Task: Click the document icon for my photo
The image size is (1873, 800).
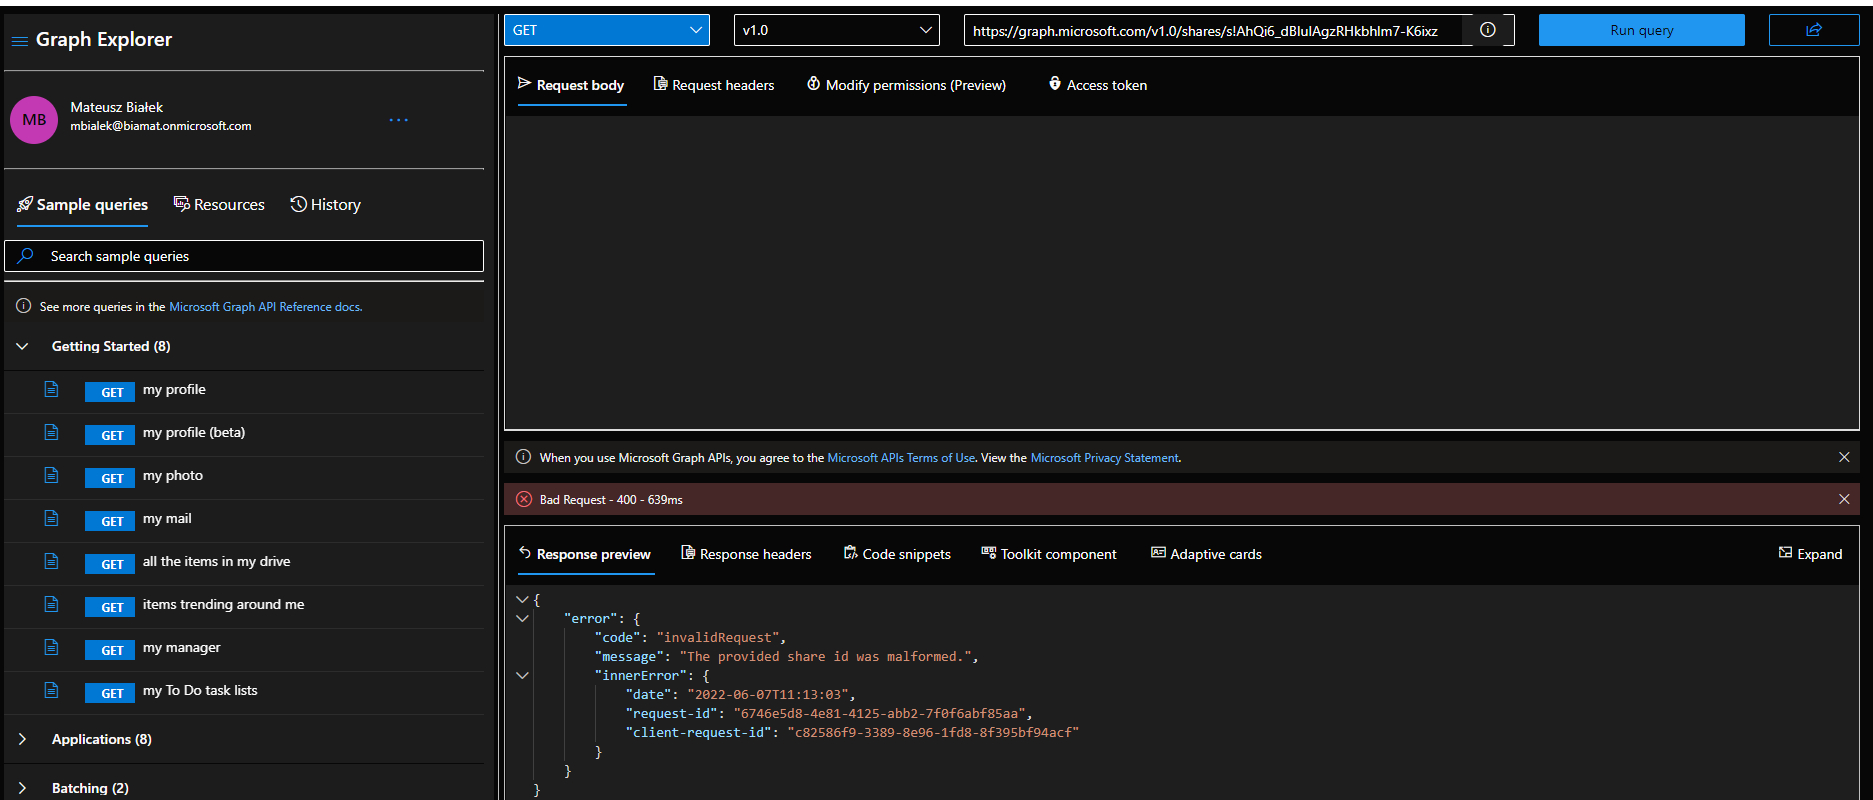Action: (51, 475)
